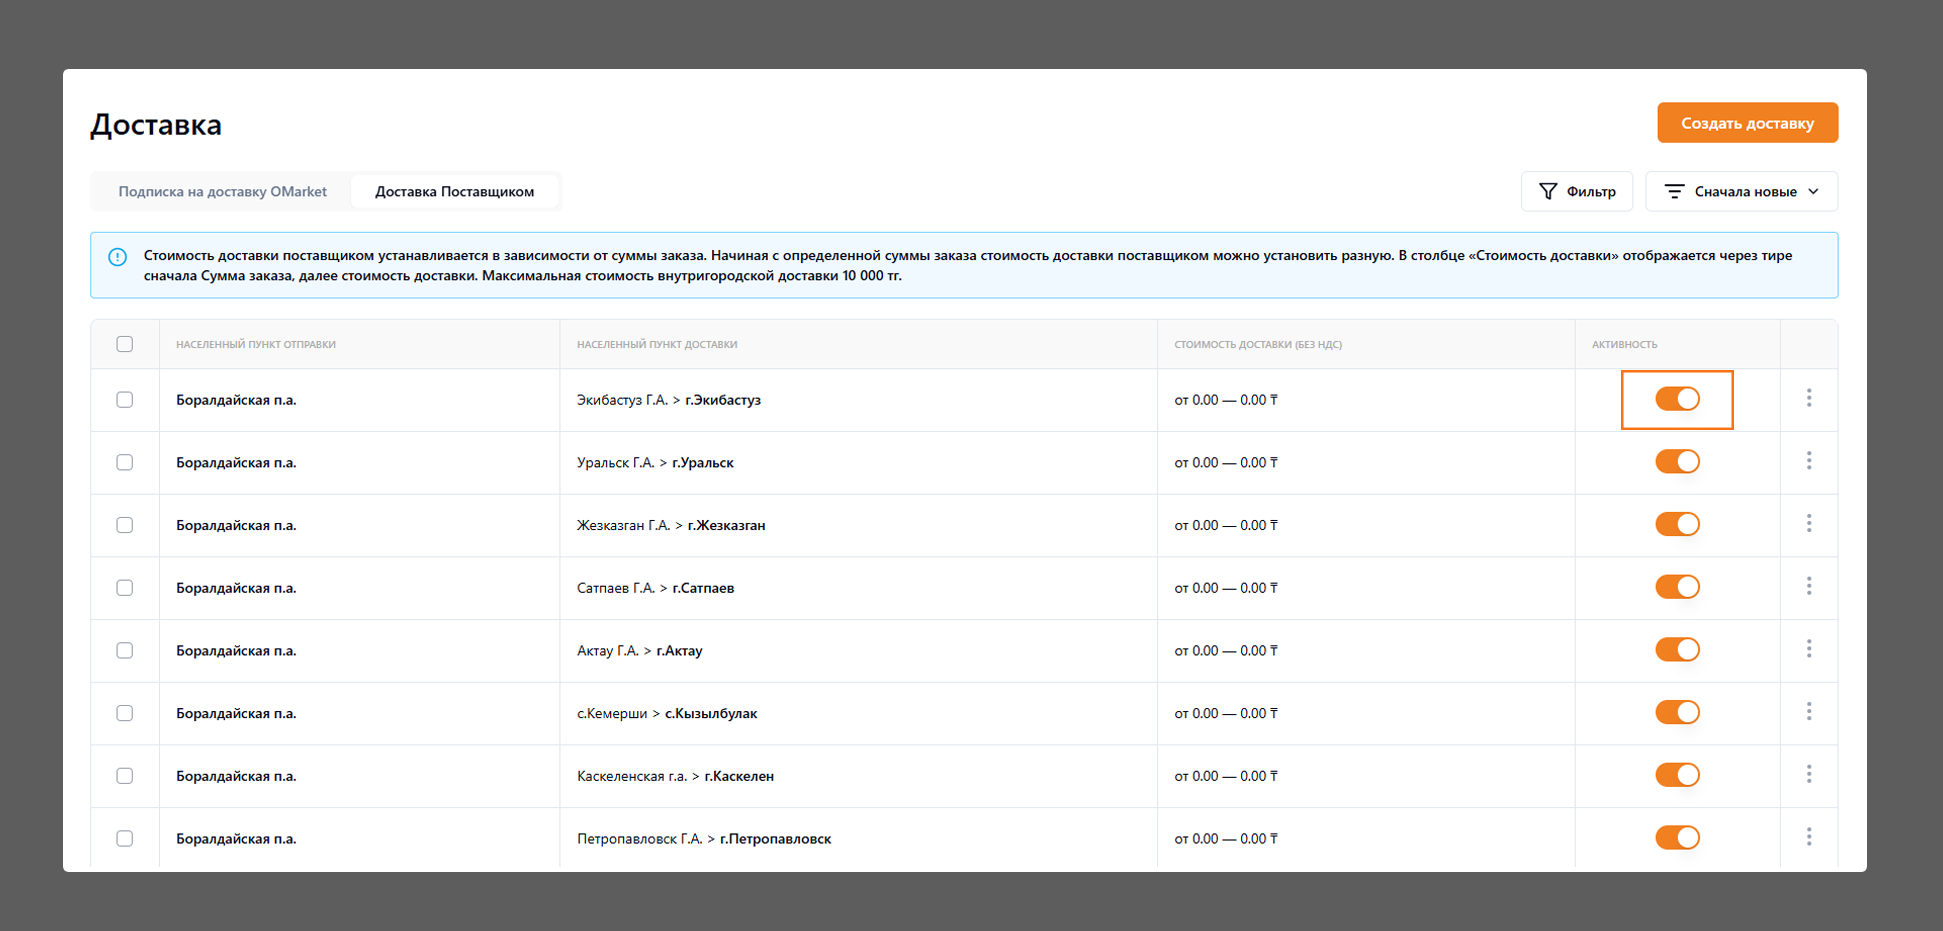
Task: Click the Стоимость доставки (без НДС) header
Action: click(x=1258, y=344)
